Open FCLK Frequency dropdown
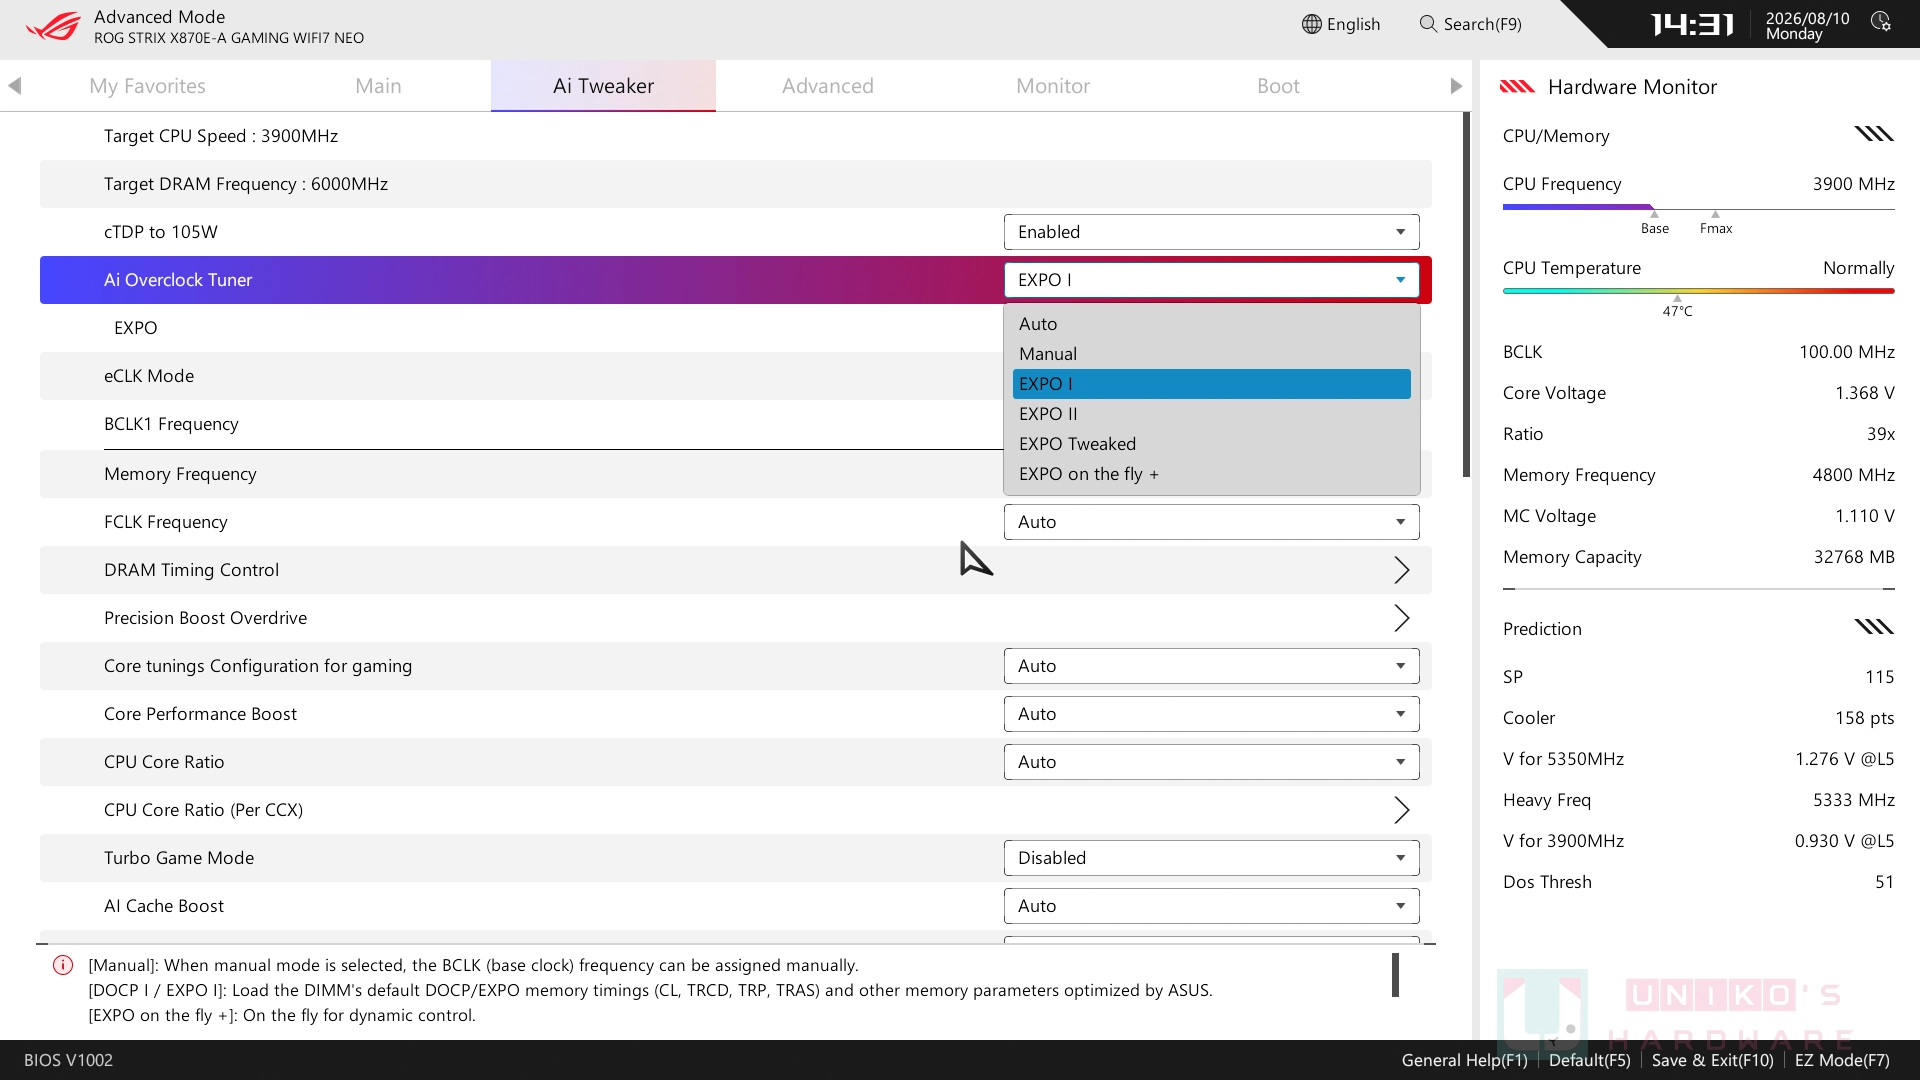This screenshot has width=1920, height=1080. point(1211,522)
